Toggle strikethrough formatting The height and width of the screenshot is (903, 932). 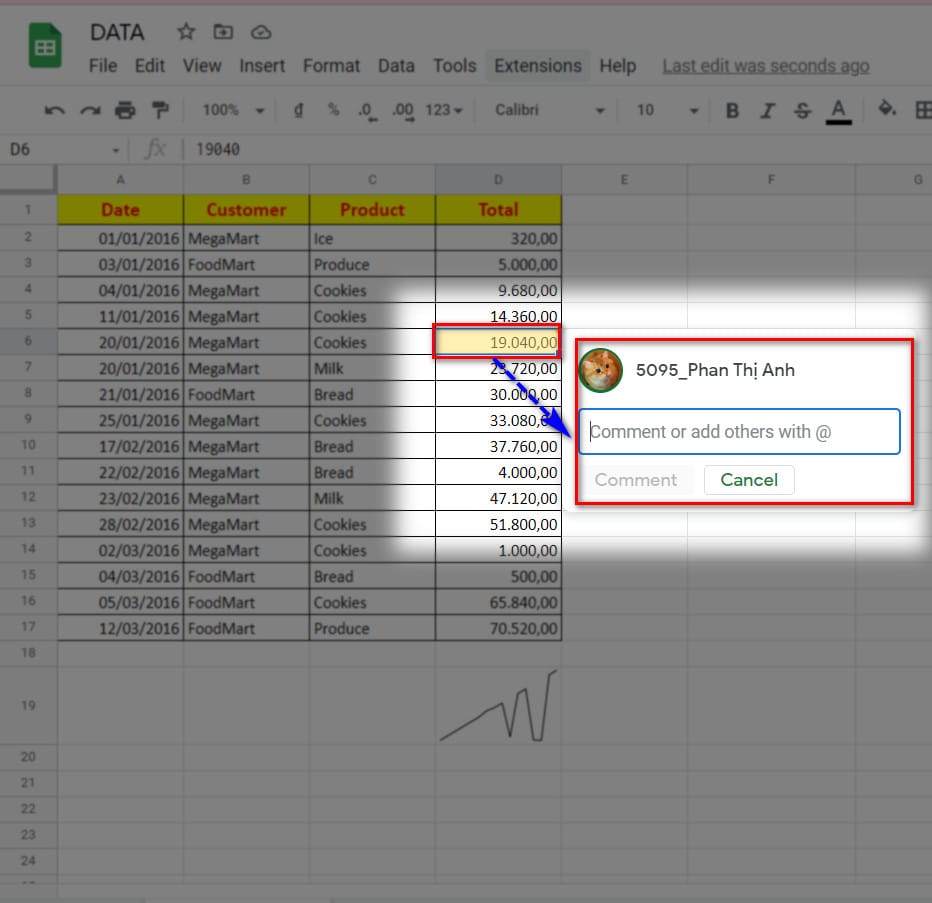tap(802, 110)
